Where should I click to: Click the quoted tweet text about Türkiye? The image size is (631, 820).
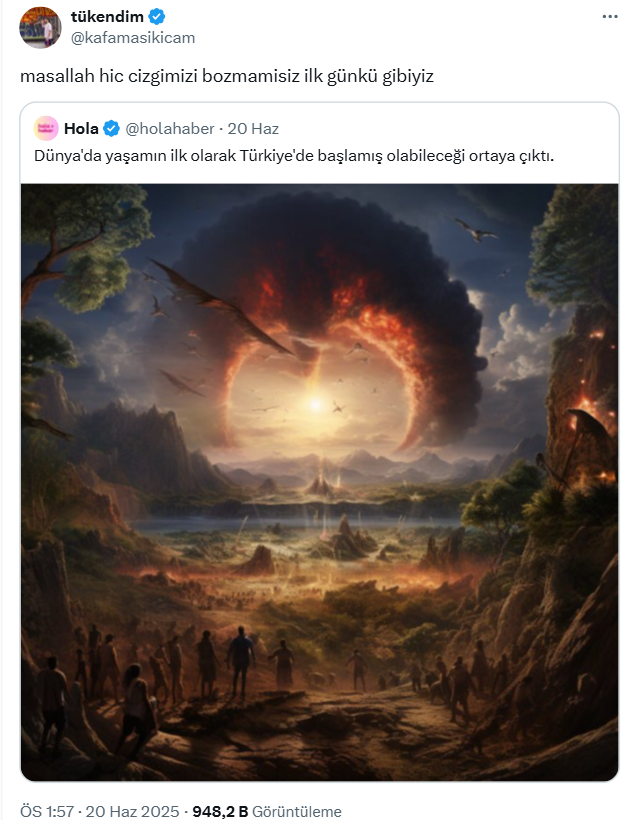pyautogui.click(x=294, y=156)
